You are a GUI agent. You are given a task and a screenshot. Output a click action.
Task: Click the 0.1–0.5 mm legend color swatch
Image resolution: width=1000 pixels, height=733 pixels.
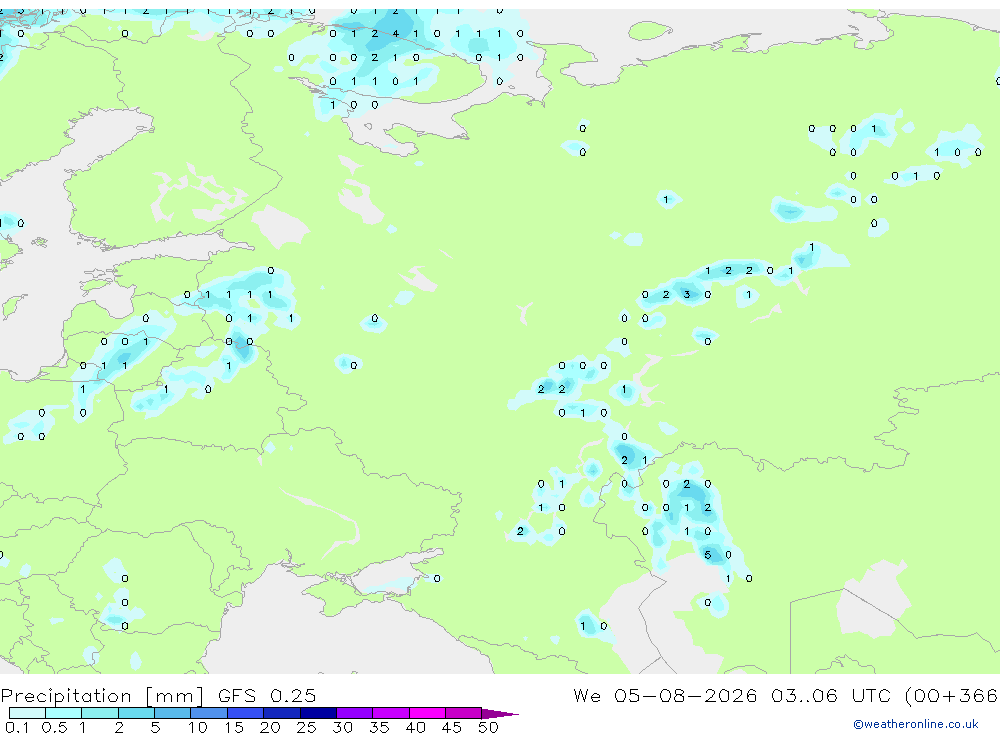[27, 713]
